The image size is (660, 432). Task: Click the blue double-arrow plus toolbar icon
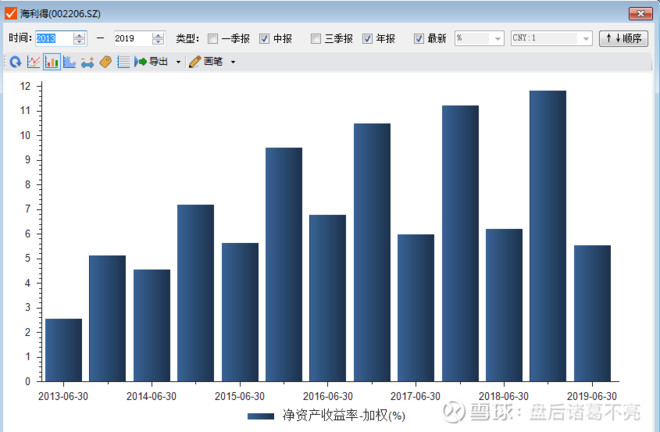87,62
